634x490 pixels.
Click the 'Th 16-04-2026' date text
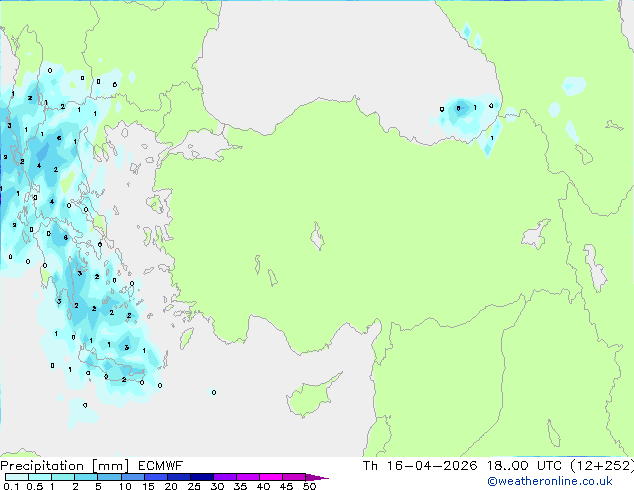pyautogui.click(x=420, y=466)
